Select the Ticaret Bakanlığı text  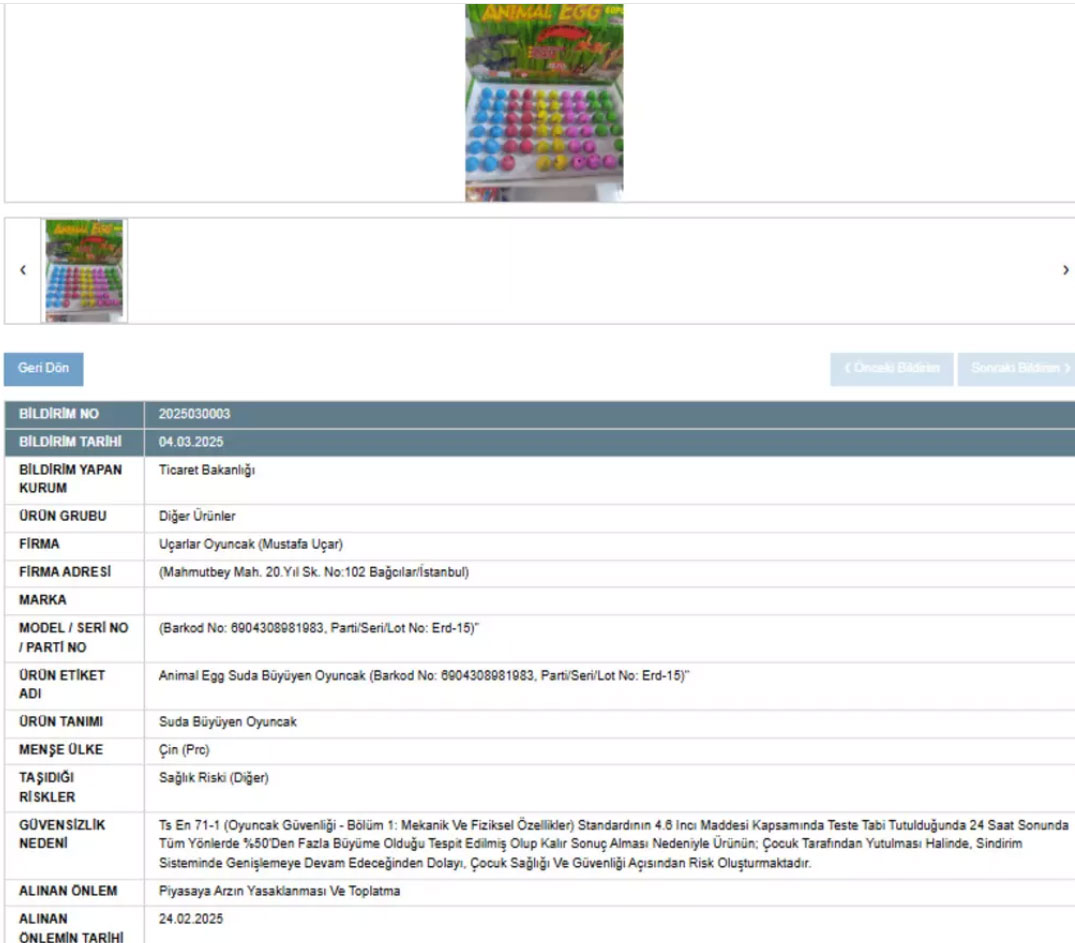pos(207,470)
